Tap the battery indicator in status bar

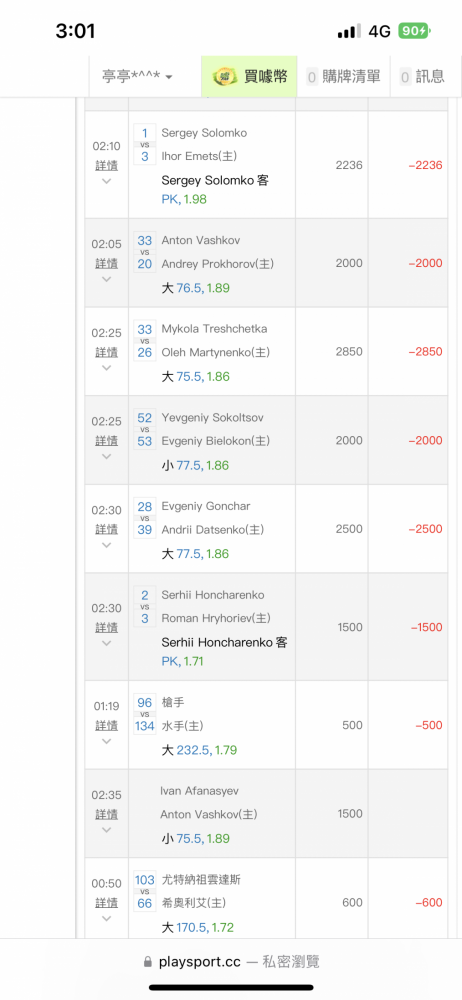coord(415,31)
